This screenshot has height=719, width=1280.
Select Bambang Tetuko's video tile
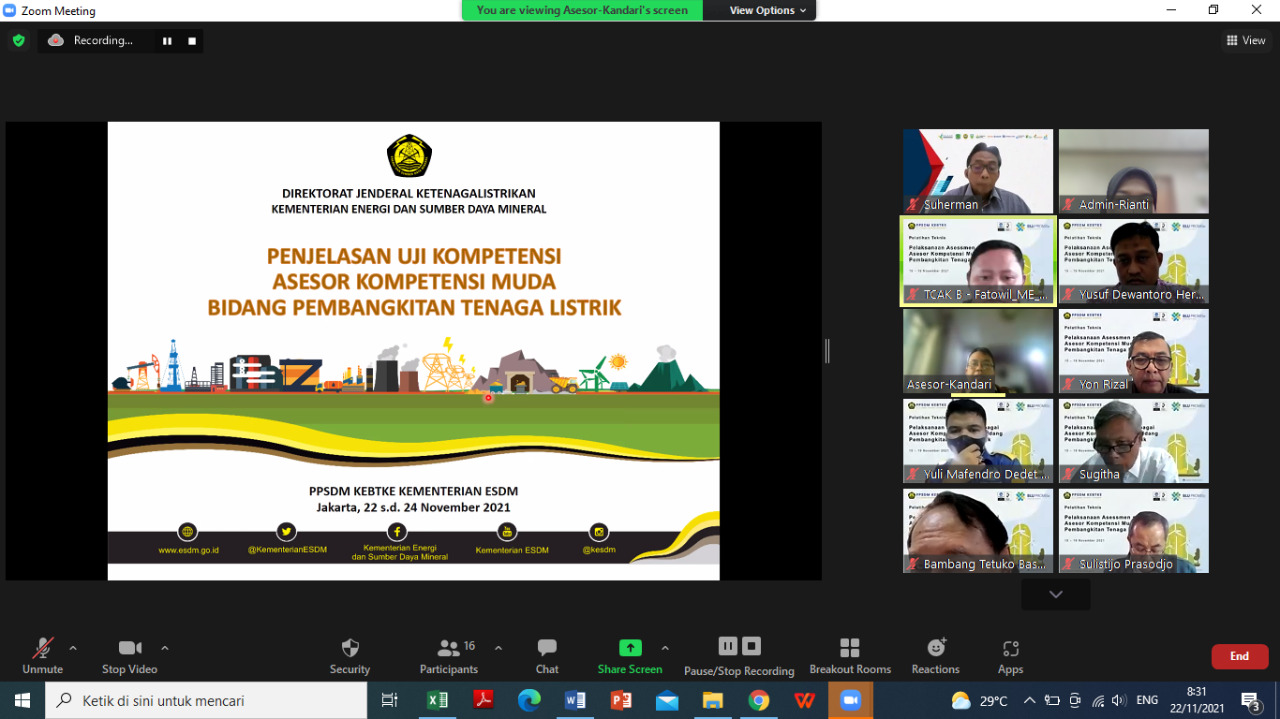coord(978,531)
